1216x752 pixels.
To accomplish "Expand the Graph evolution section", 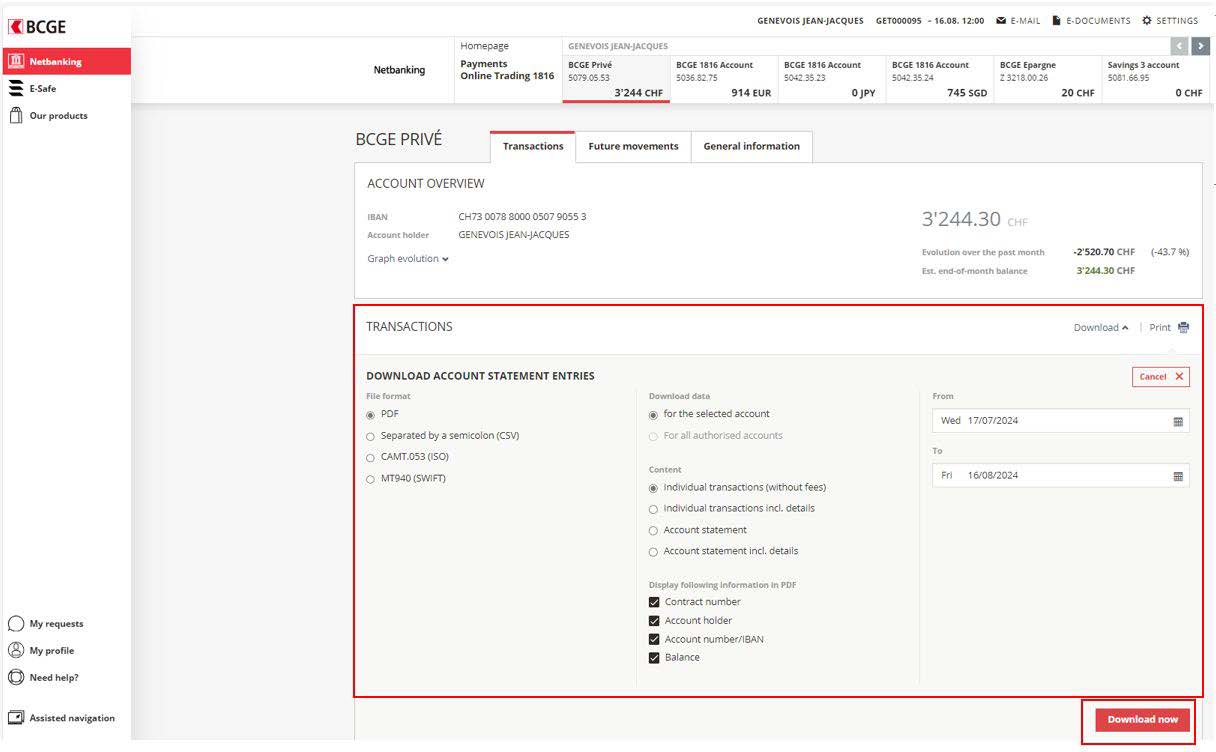I will coord(408,259).
